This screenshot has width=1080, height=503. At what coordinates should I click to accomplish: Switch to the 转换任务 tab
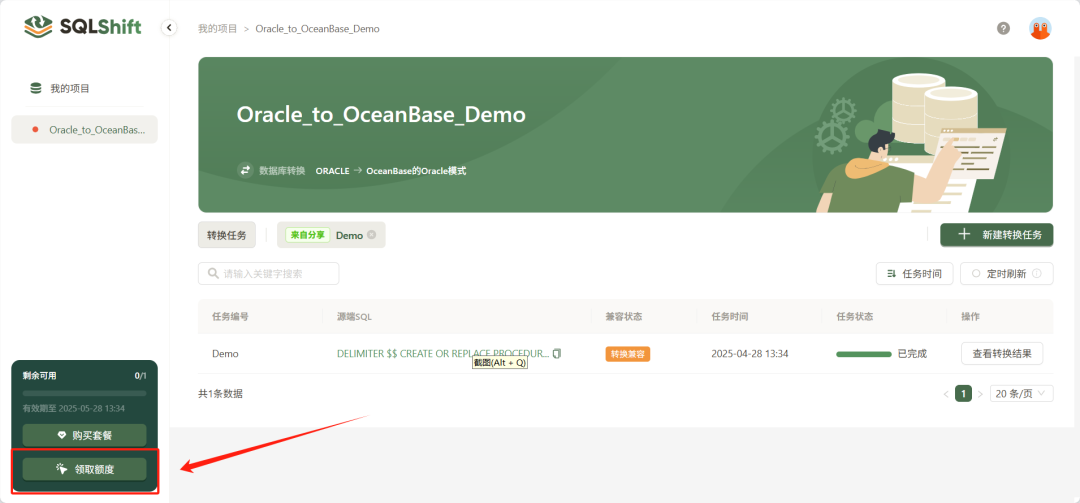coord(227,235)
